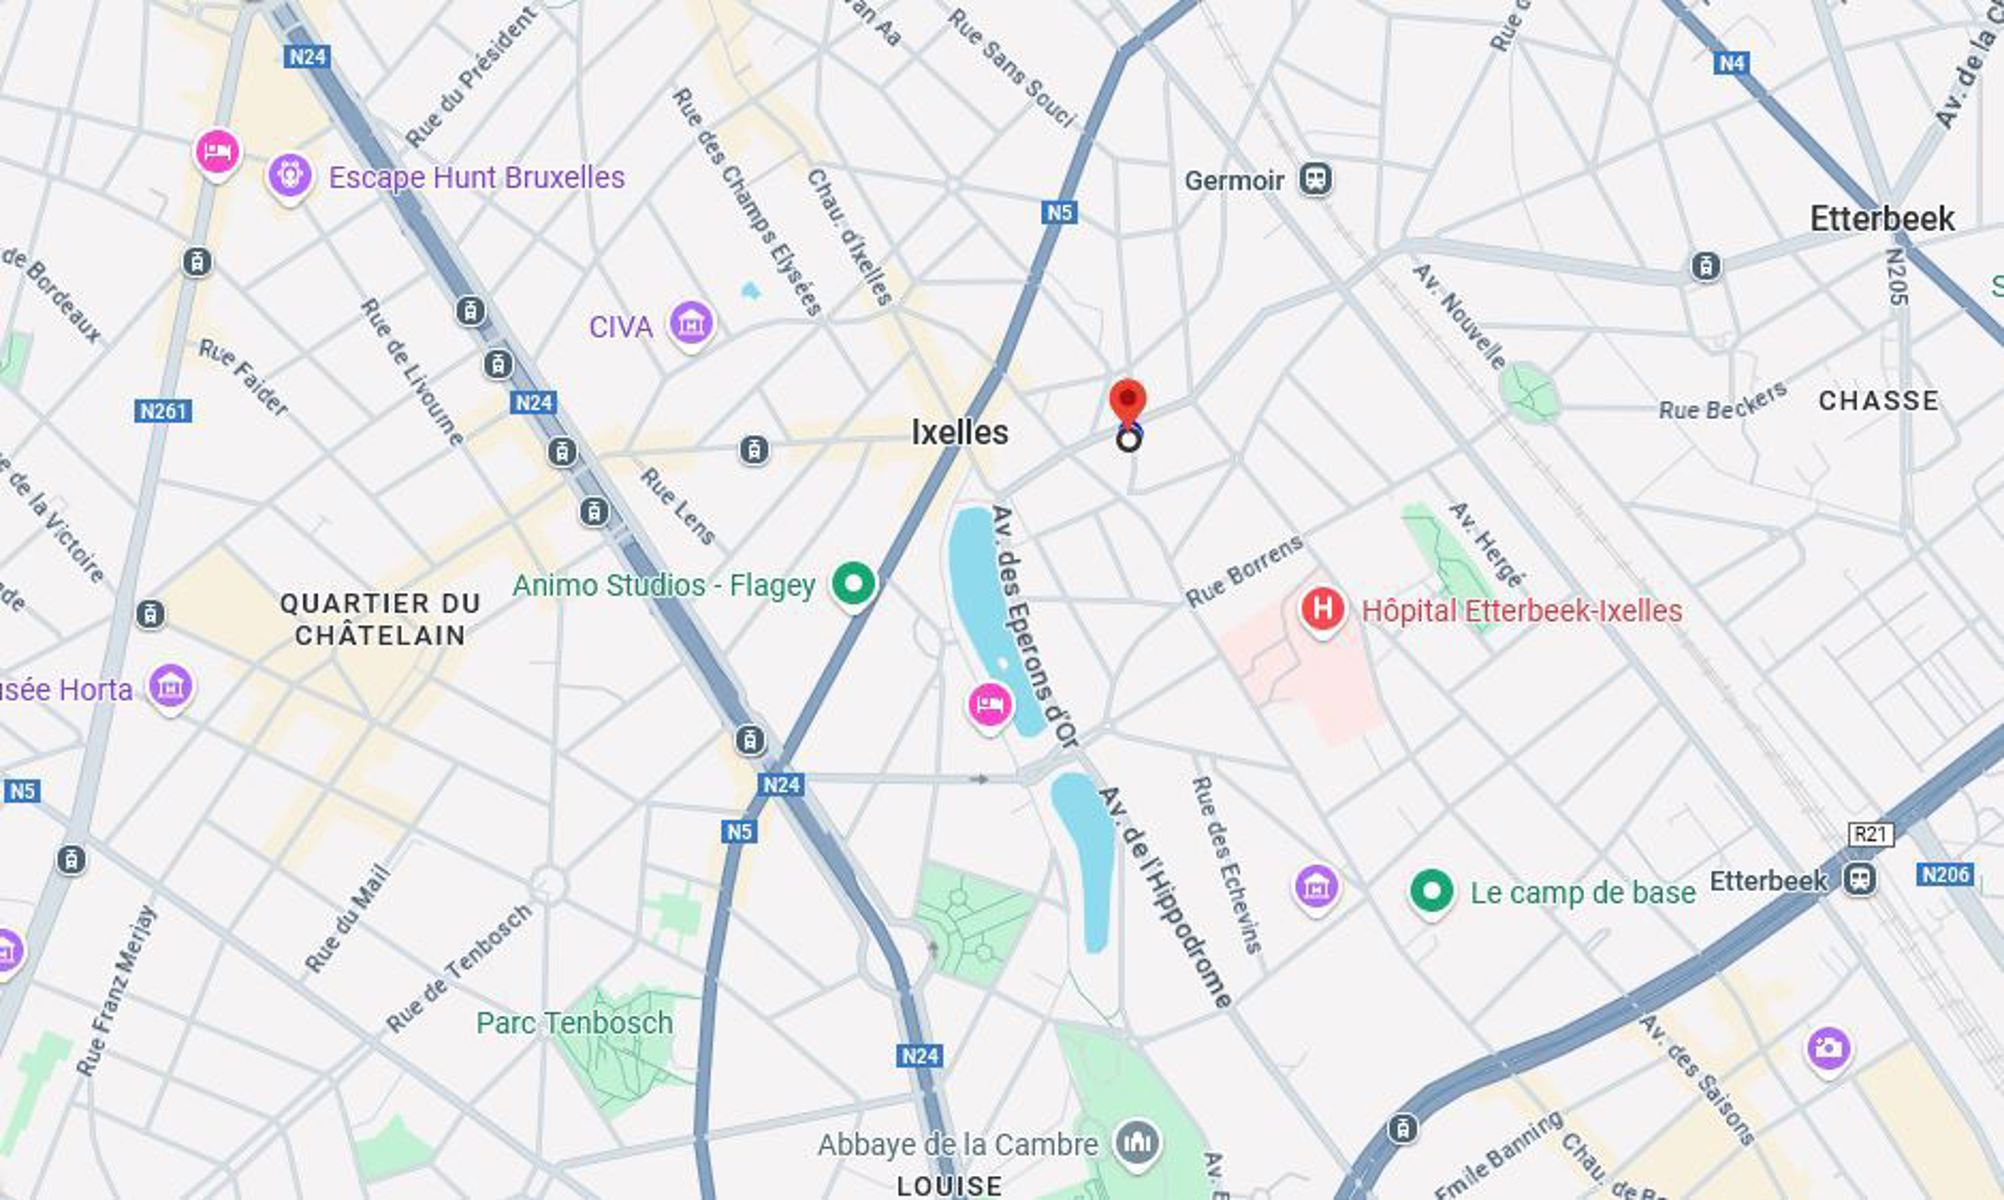This screenshot has height=1200, width=2004.
Task: Click the pink hotel icon beside the pond
Action: click(x=989, y=705)
